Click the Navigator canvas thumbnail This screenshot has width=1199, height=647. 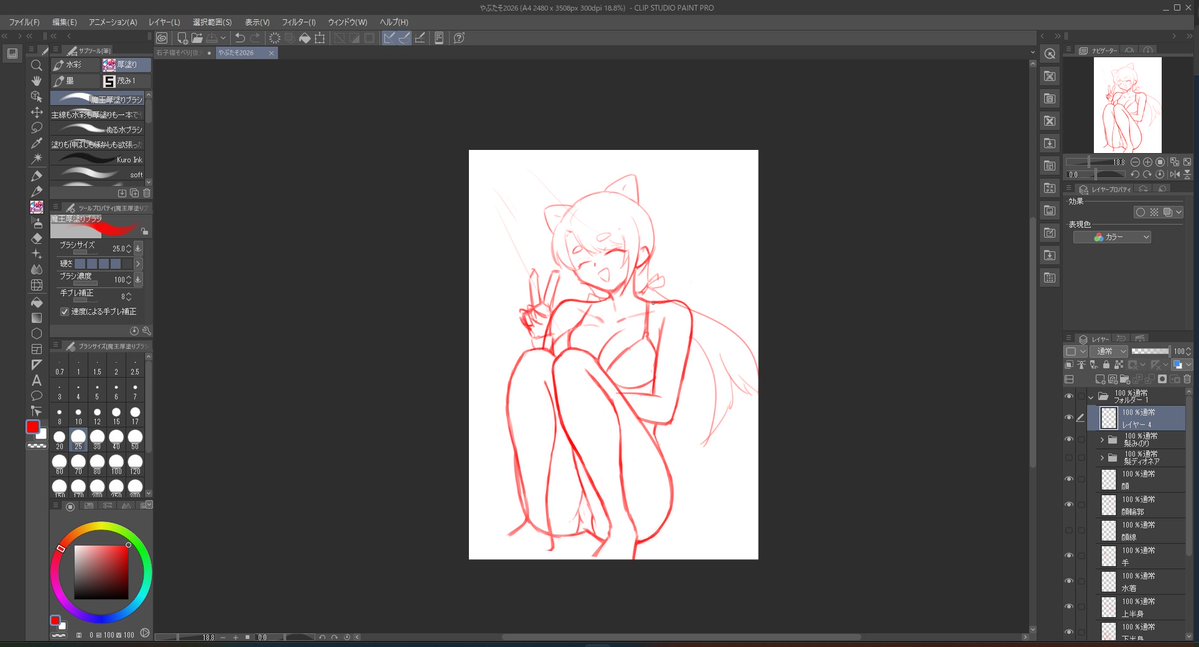pos(1127,105)
